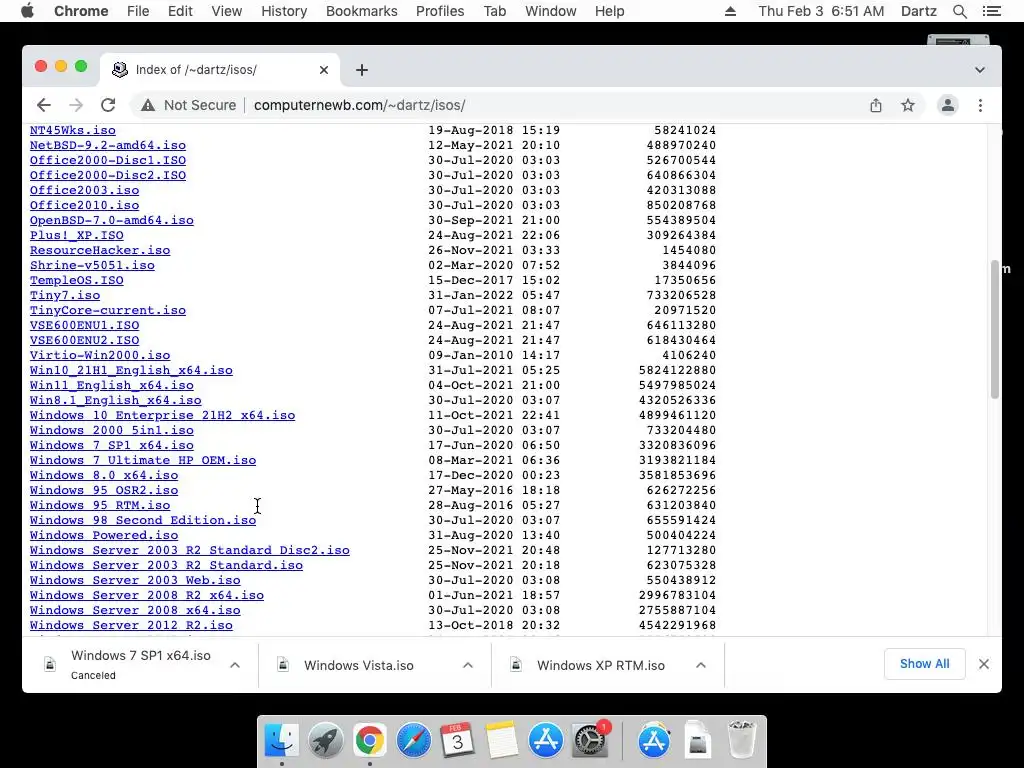
Task: Click the date and time in menu bar
Action: (x=821, y=11)
